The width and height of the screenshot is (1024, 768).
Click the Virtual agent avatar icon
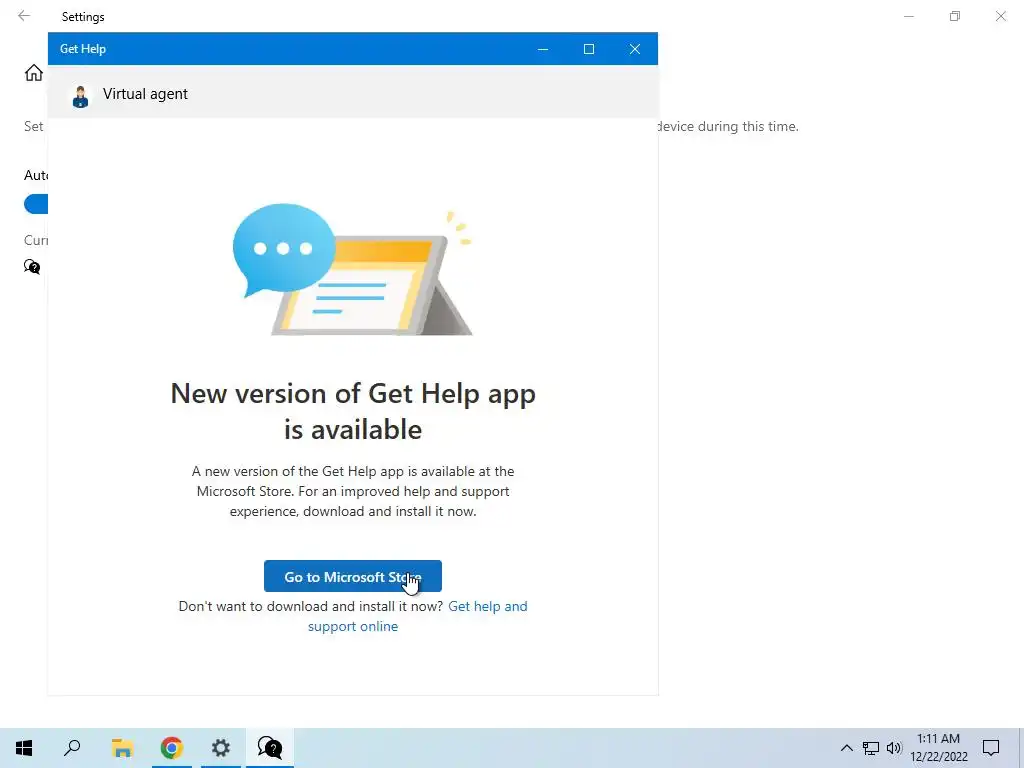point(80,97)
